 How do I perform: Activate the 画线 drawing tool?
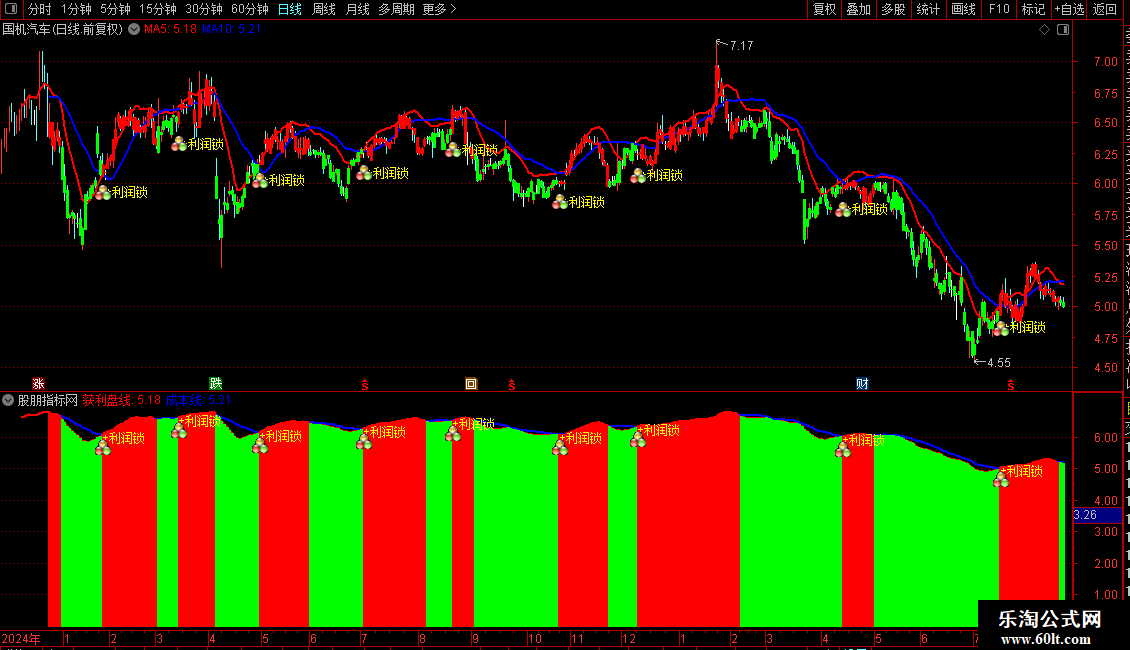(x=964, y=9)
